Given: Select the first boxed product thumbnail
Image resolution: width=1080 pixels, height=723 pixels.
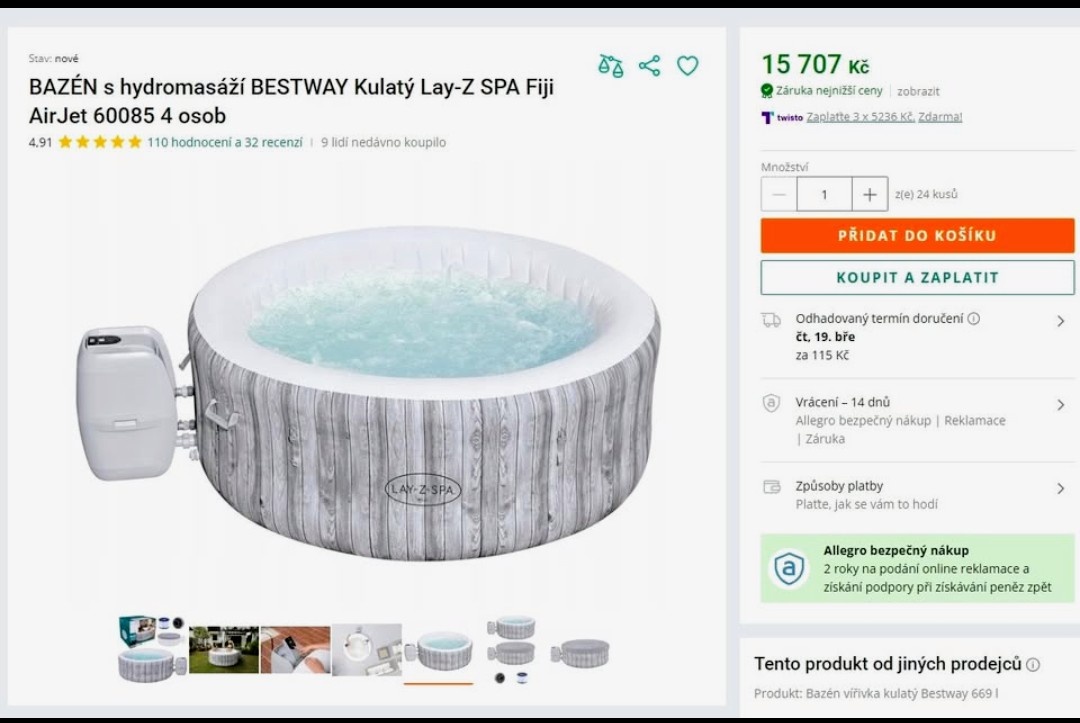Looking at the screenshot, I should (x=152, y=650).
